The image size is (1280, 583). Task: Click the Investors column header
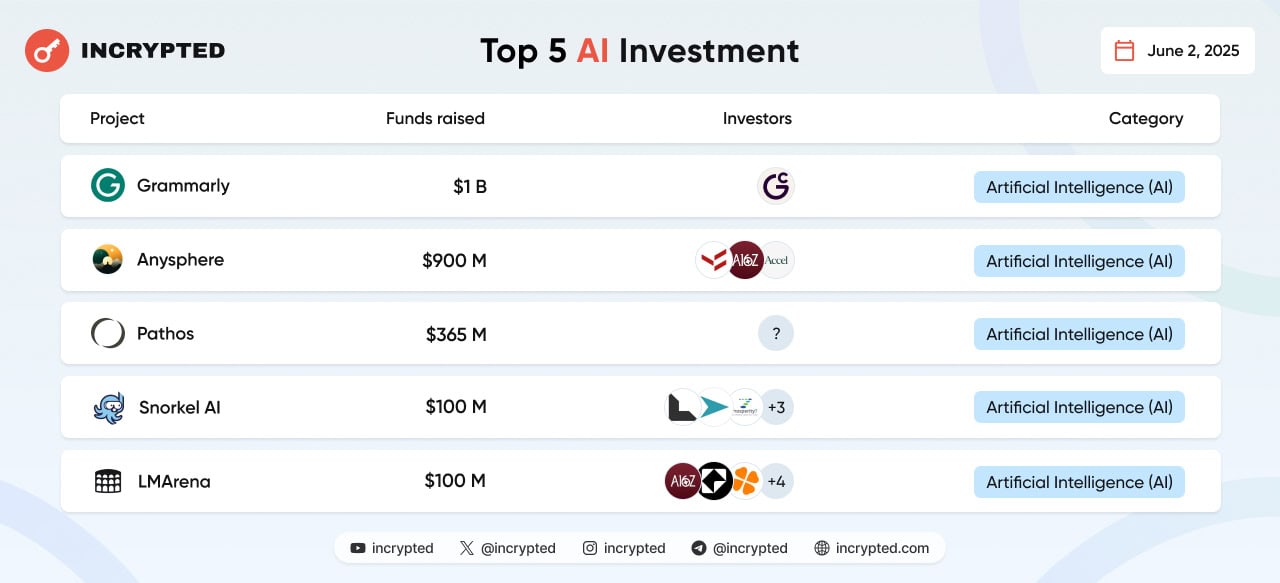(757, 119)
